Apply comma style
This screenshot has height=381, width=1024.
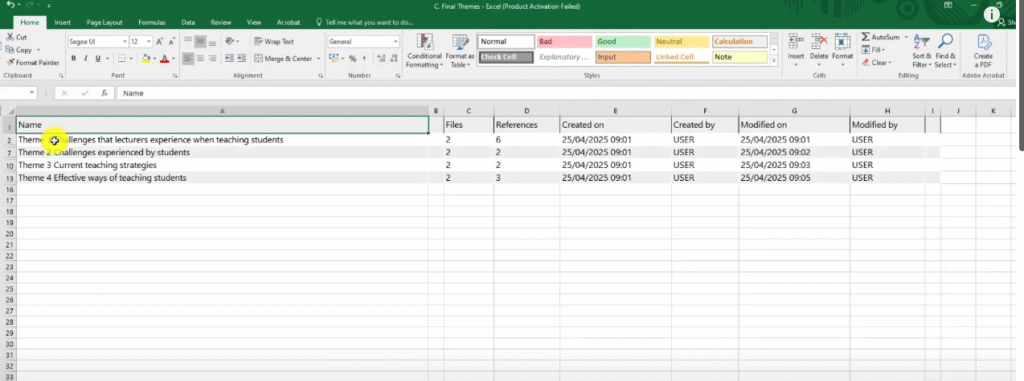[364, 59]
